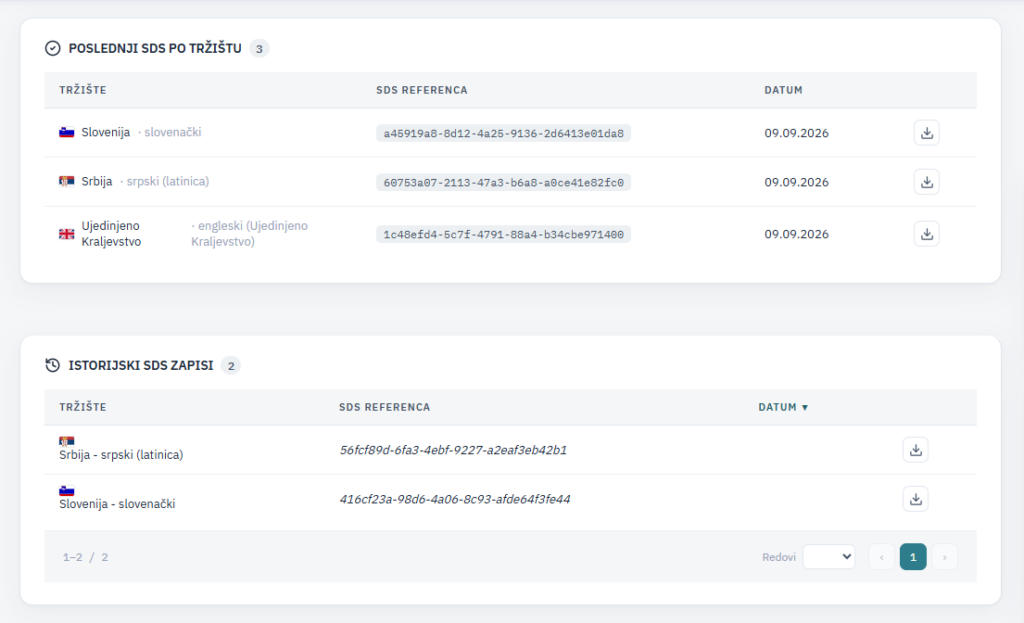This screenshot has height=623, width=1024.
Task: Click the Srbija market name in latest SDS
Action: tap(97, 182)
